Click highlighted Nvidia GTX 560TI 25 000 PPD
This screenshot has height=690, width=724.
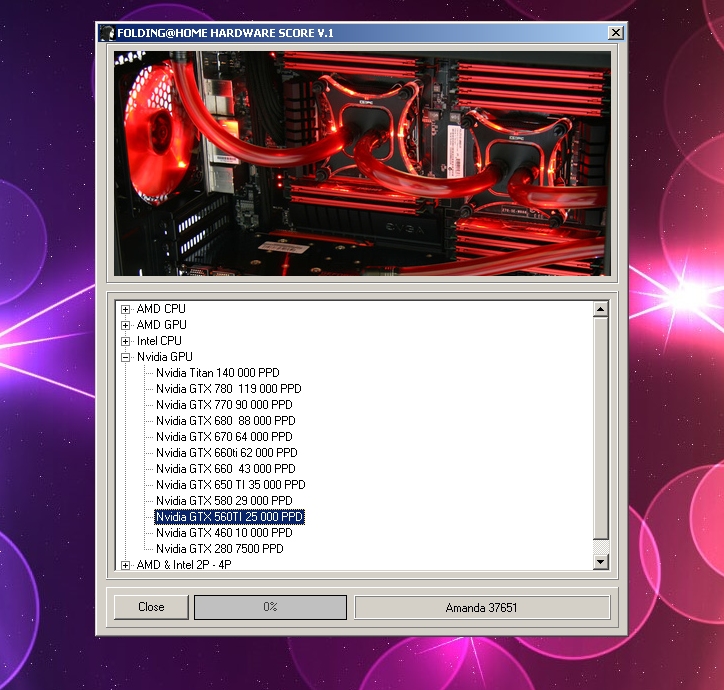(229, 517)
